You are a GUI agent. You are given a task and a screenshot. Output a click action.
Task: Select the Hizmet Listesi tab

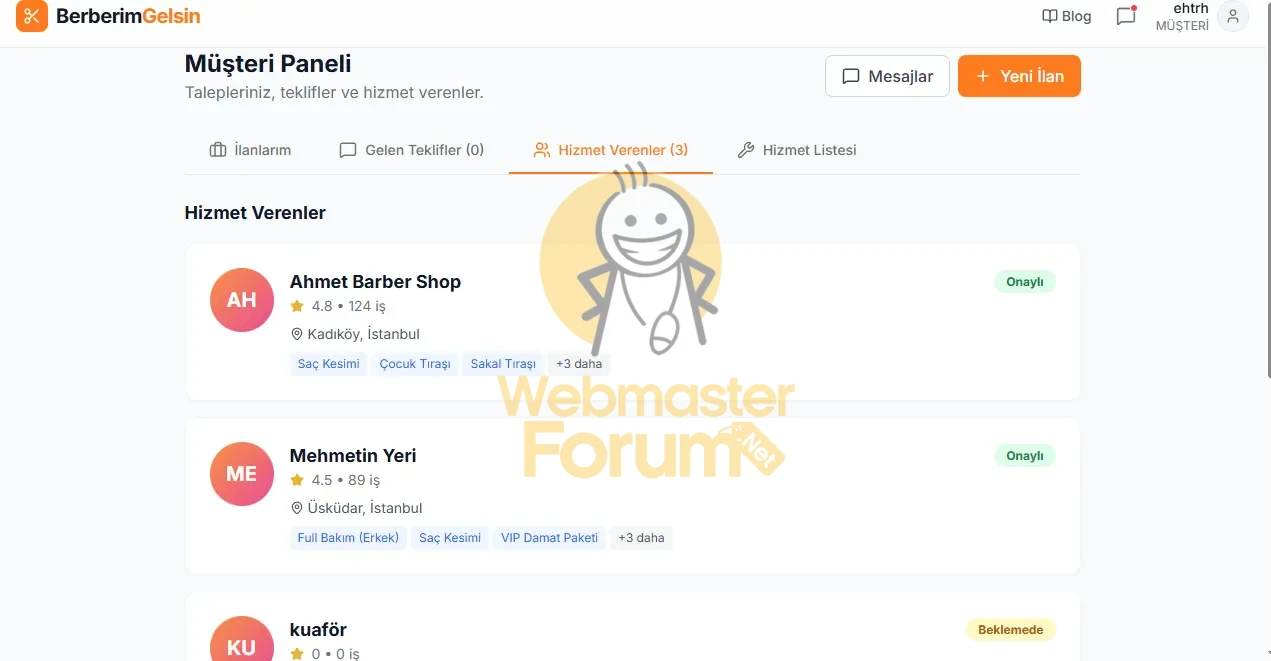click(797, 150)
